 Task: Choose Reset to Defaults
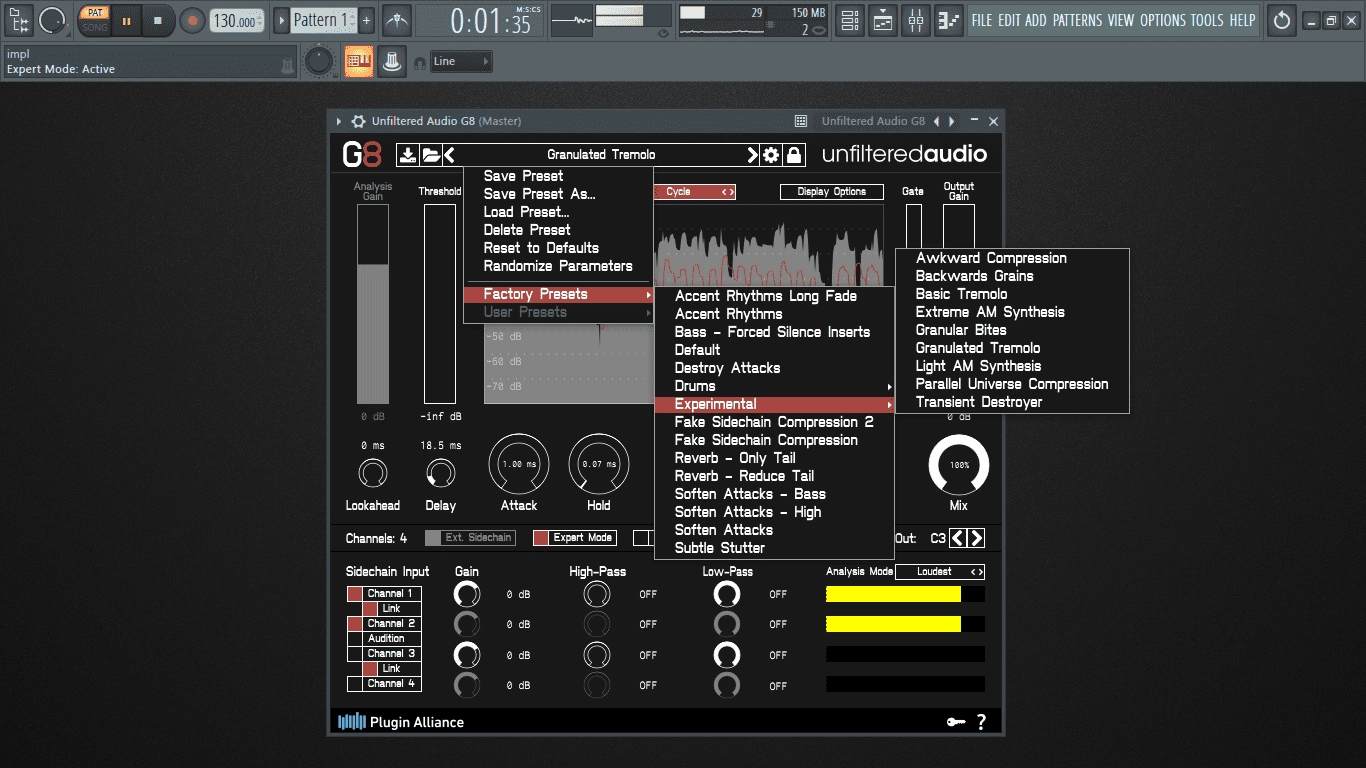[x=541, y=248]
